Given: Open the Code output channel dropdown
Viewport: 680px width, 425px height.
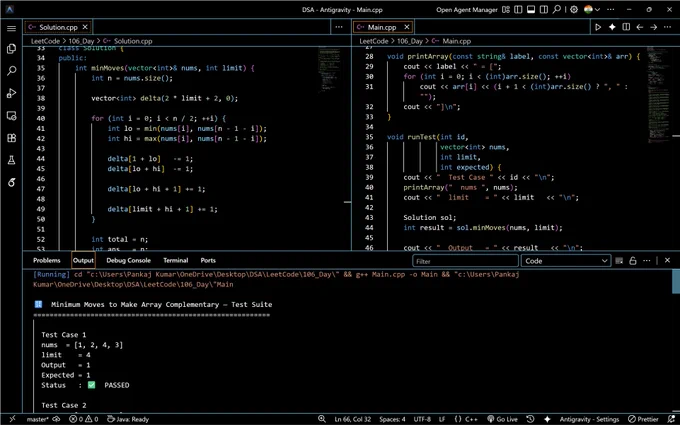Looking at the screenshot, I should coord(566,261).
